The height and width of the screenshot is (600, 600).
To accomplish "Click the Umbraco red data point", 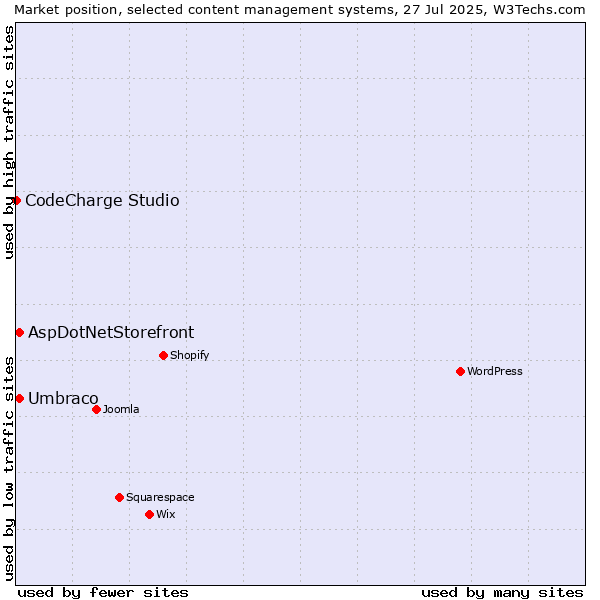I will pos(20,398).
